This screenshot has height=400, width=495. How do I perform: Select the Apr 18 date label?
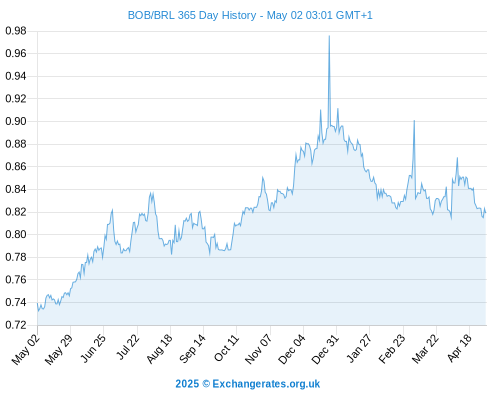[459, 348]
